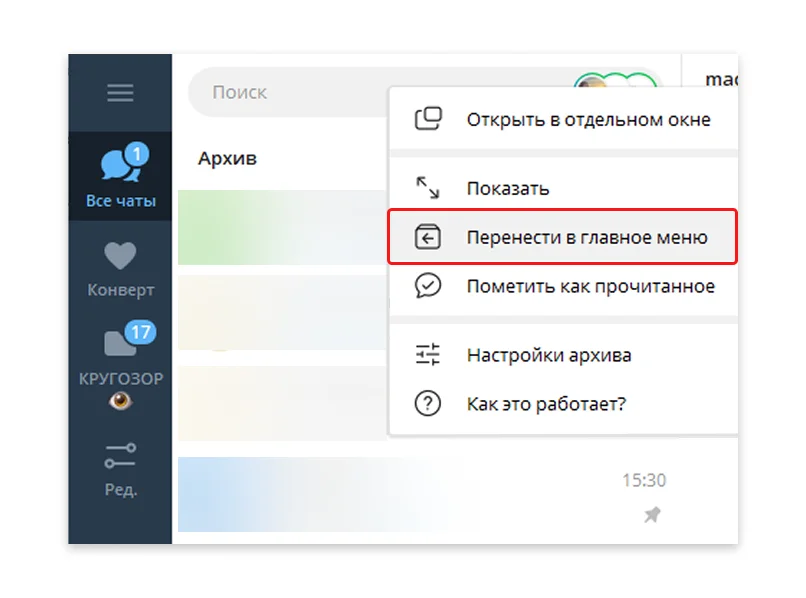Viewport: 806px width, 598px height.
Task: Select Перенести в главное меню
Action: click(563, 237)
